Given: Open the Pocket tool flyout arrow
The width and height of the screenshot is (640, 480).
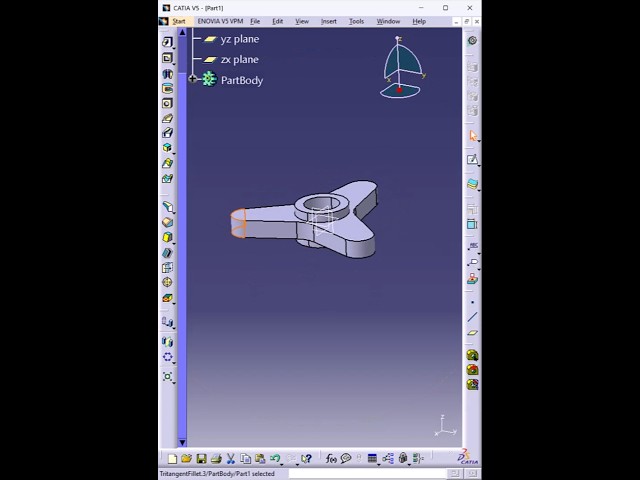Looking at the screenshot, I should coord(174,64).
